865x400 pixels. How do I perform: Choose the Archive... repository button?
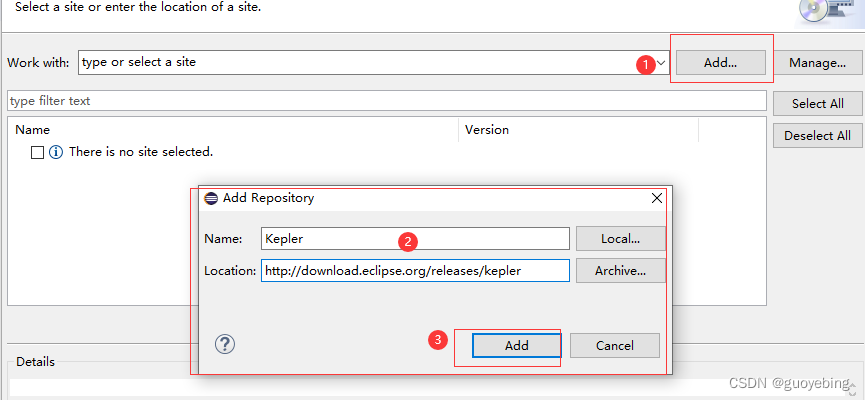click(621, 271)
